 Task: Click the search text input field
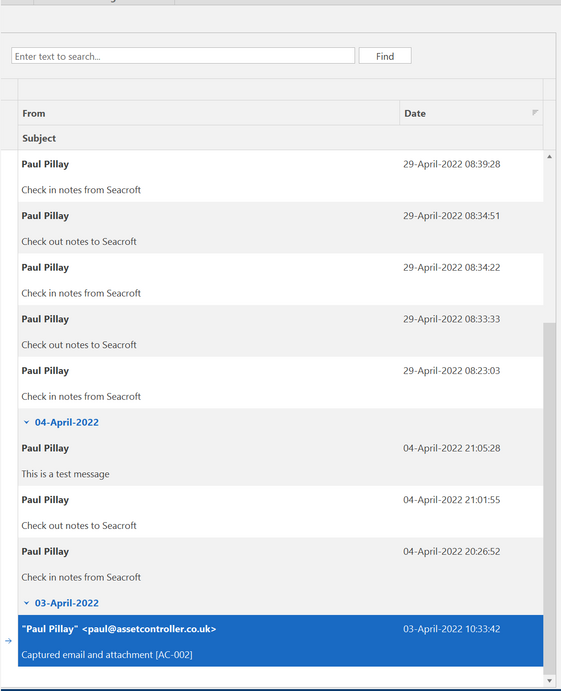point(183,56)
